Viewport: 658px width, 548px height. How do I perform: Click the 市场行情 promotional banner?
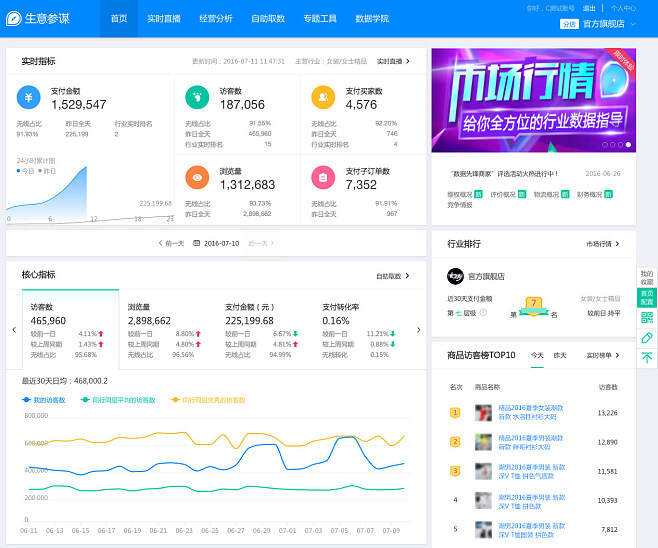coord(533,100)
